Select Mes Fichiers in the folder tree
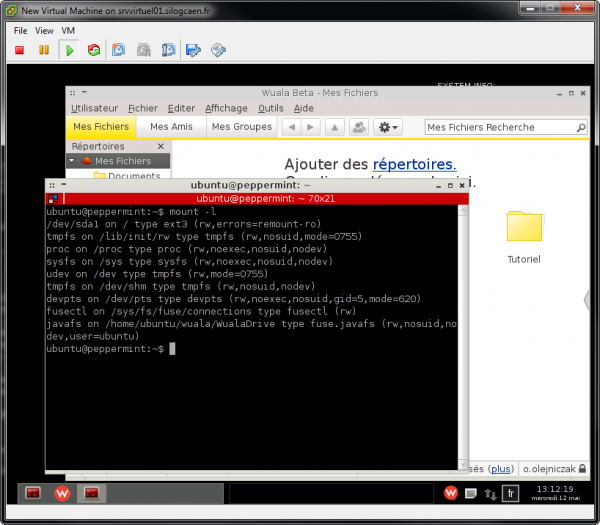Image resolution: width=600 pixels, height=525 pixels. coord(123,161)
